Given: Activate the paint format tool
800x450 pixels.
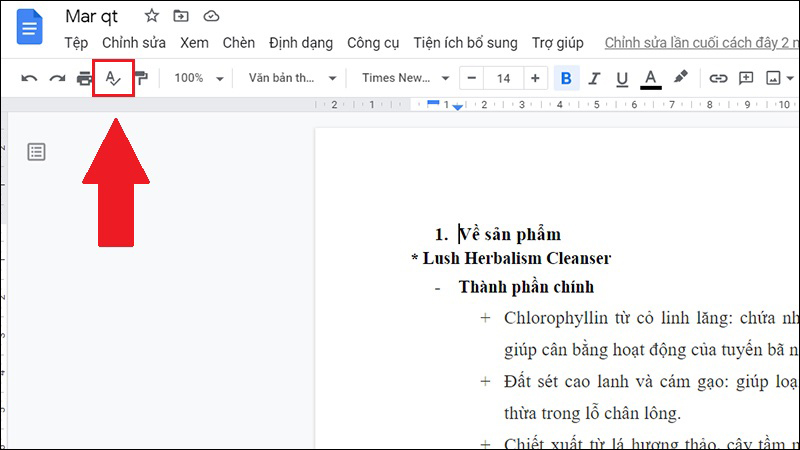Looking at the screenshot, I should pyautogui.click(x=141, y=78).
